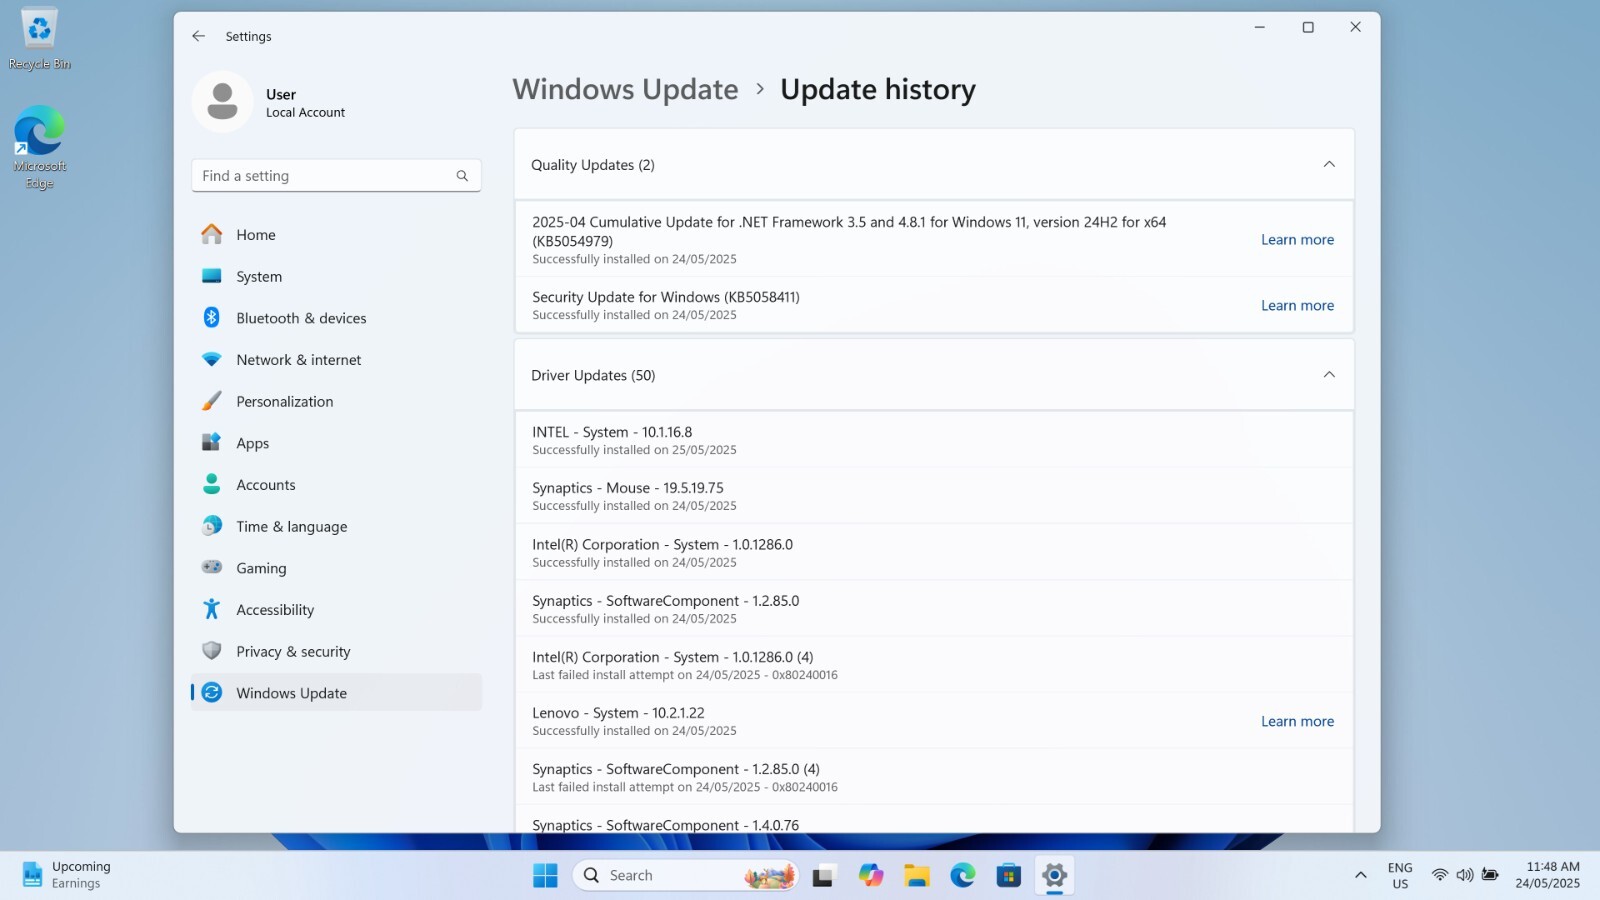This screenshot has width=1600, height=900.
Task: Open Task View in the taskbar
Action: pyautogui.click(x=823, y=876)
